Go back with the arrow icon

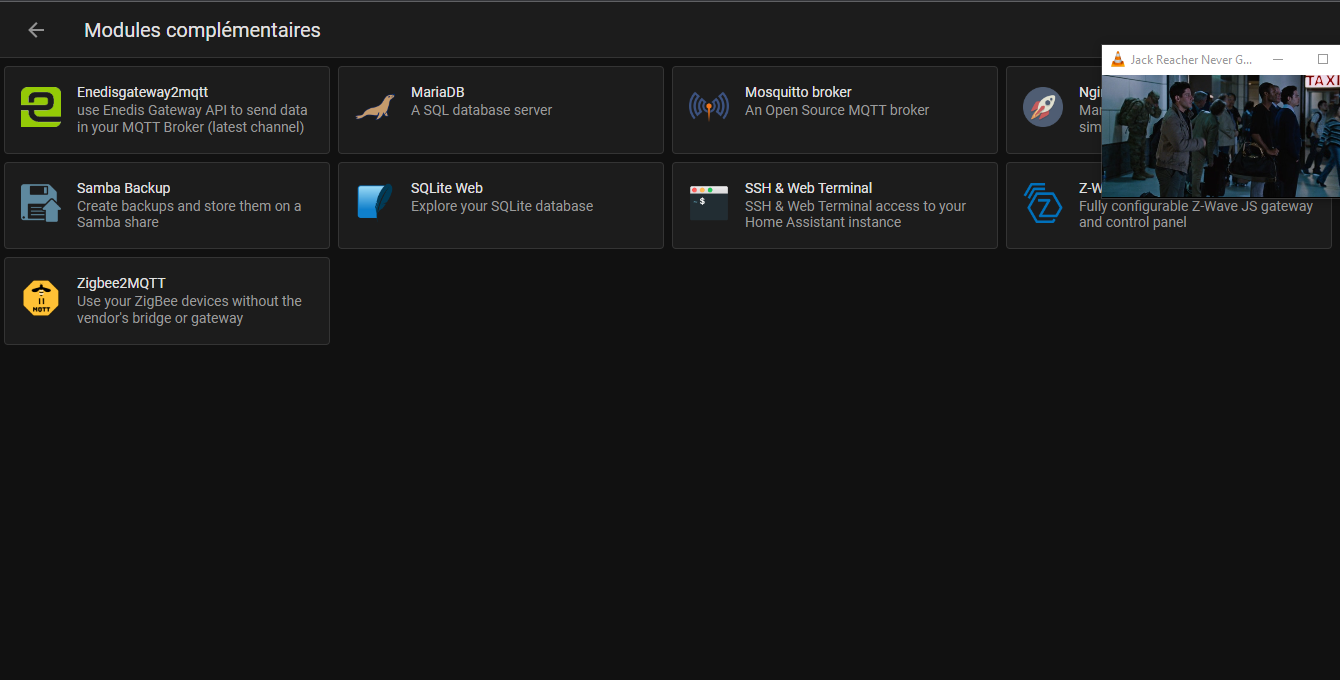pyautogui.click(x=36, y=30)
